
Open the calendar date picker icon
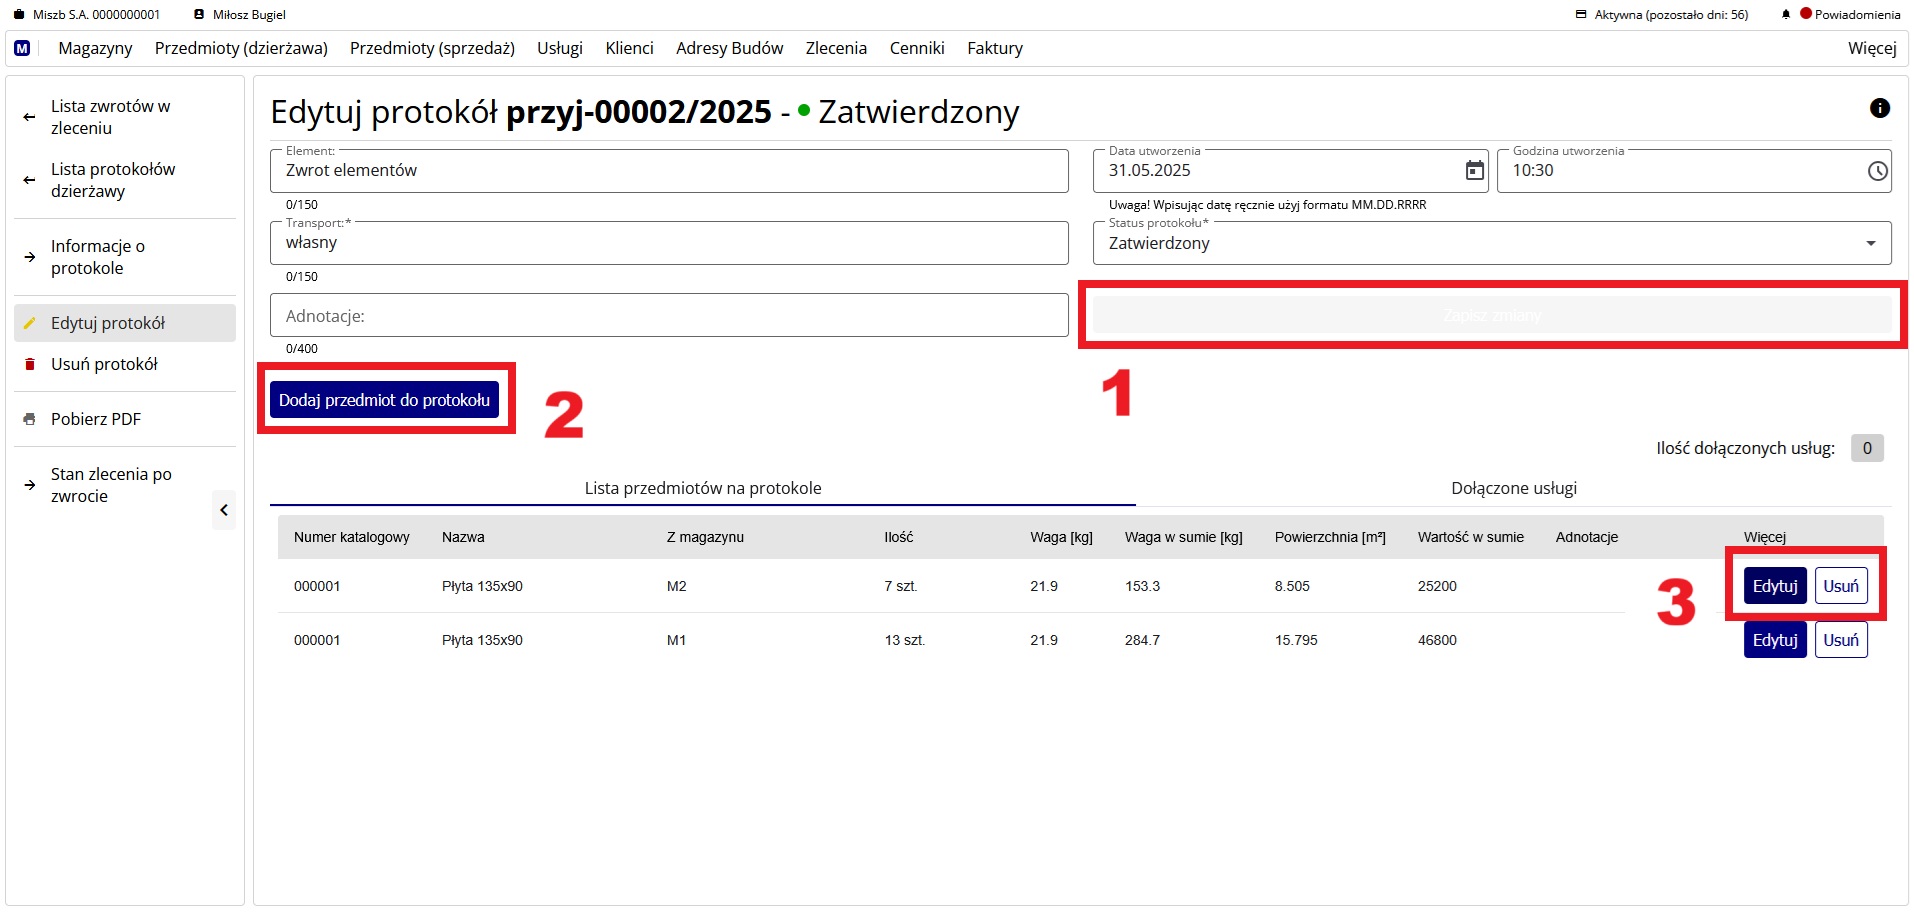(1474, 171)
